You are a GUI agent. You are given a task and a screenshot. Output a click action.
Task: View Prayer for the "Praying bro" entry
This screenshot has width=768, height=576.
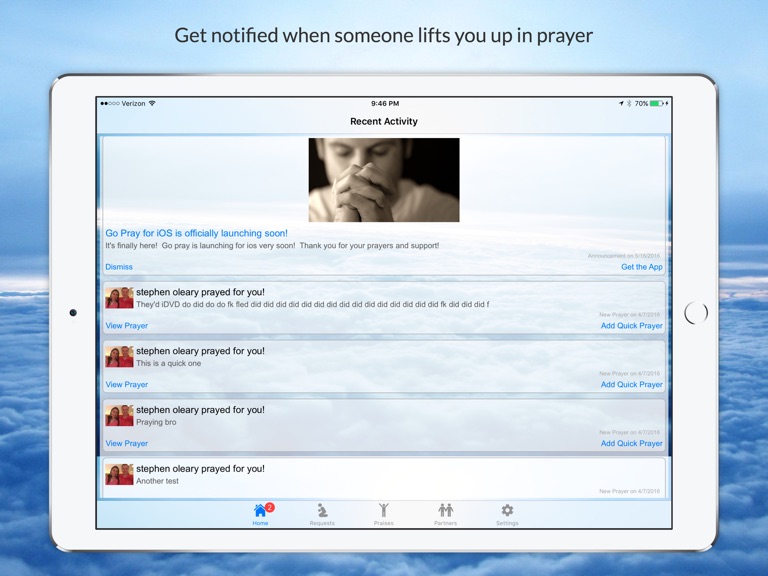127,443
